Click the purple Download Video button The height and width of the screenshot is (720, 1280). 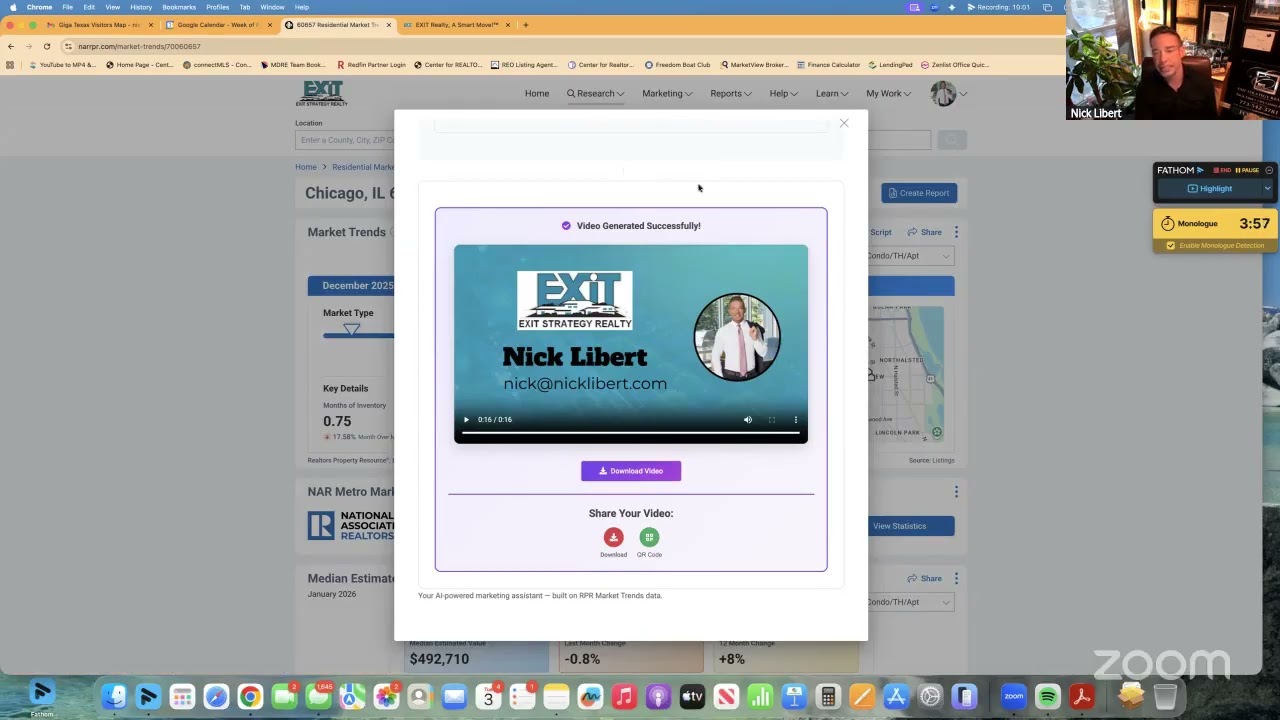(x=631, y=471)
